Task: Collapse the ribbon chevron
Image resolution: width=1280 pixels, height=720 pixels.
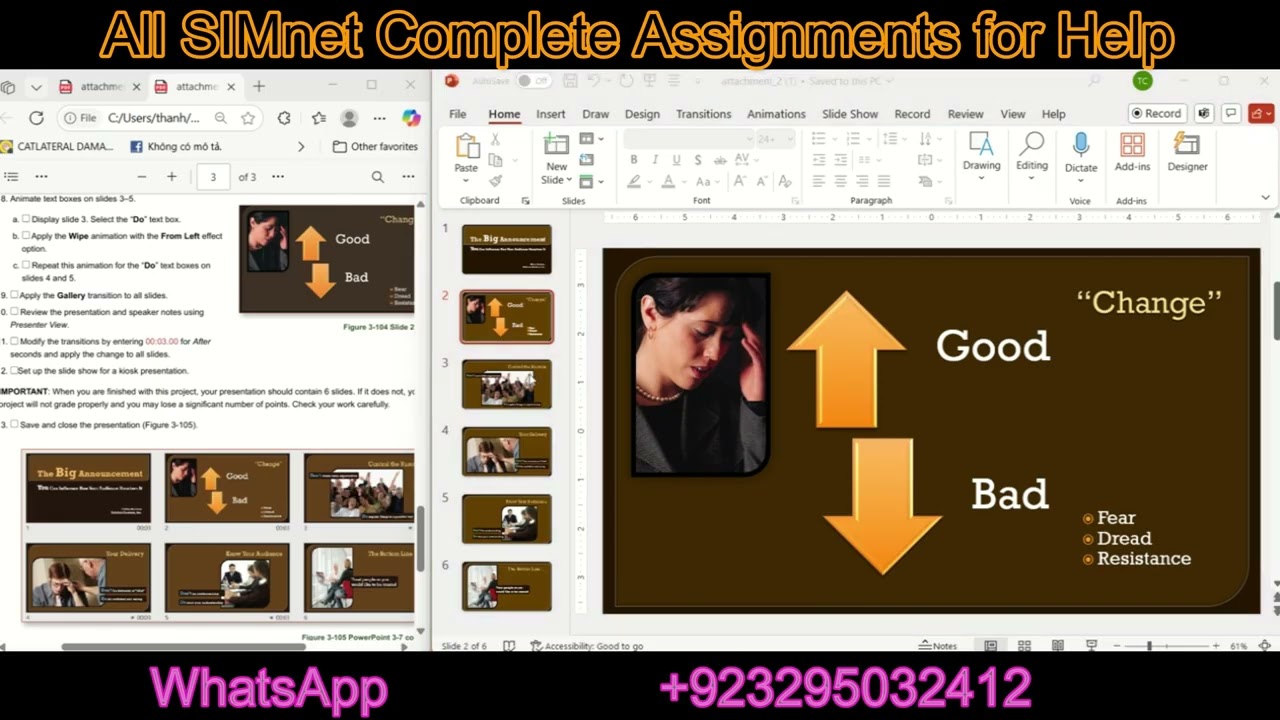Action: pos(1265,198)
